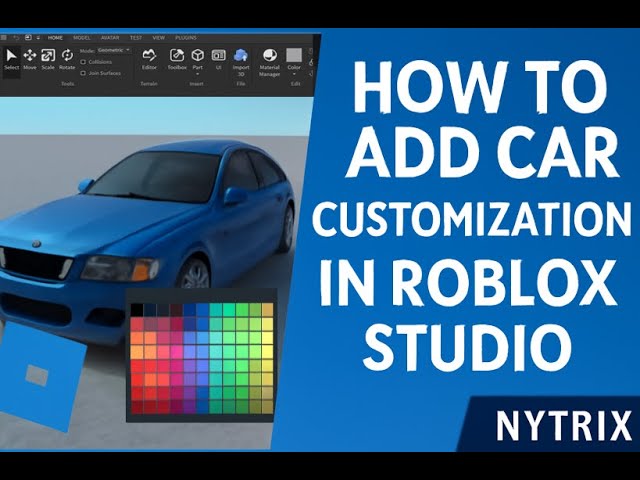This screenshot has width=640, height=480.
Task: Open the quick access customize arrow
Action: pos(38,38)
